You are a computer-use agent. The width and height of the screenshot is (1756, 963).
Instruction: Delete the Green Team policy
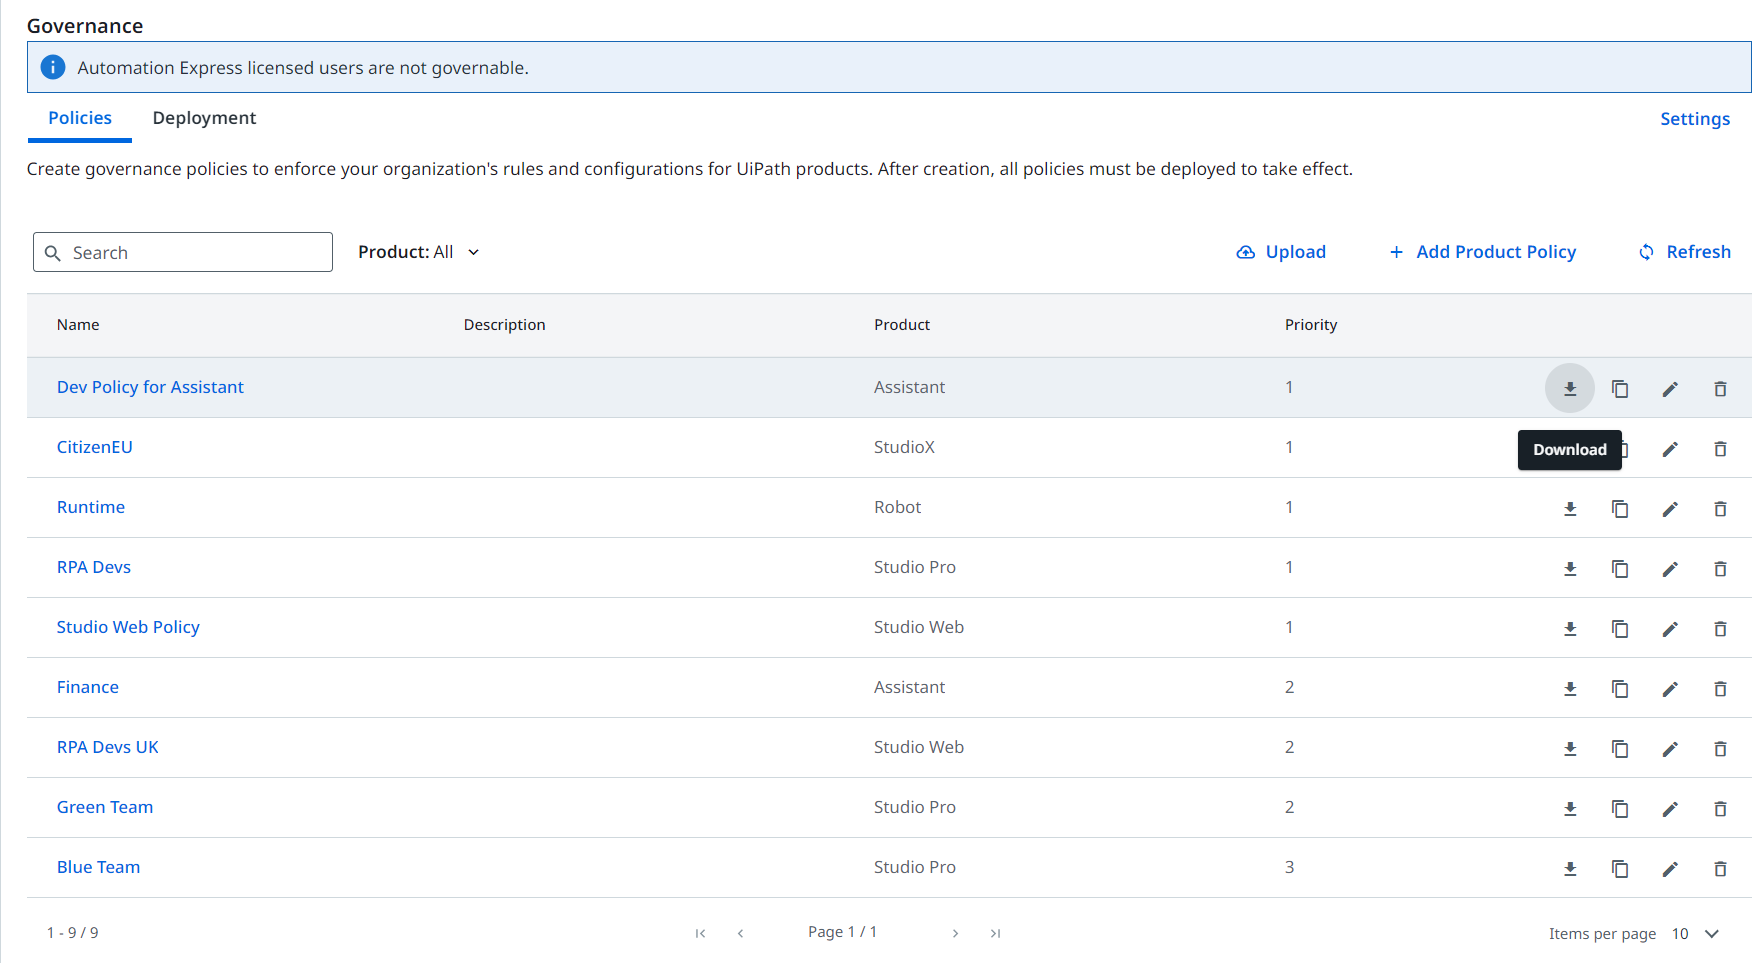coord(1720,808)
